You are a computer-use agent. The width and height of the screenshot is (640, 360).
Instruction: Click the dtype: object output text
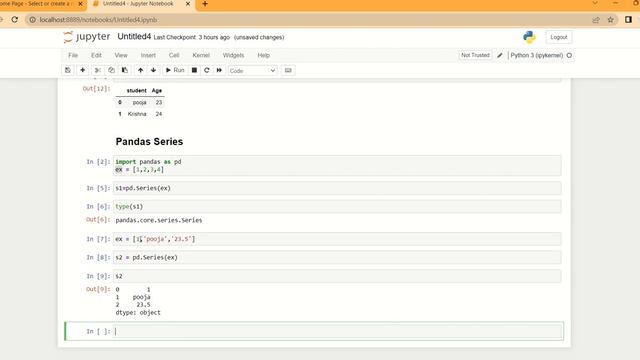pos(138,313)
